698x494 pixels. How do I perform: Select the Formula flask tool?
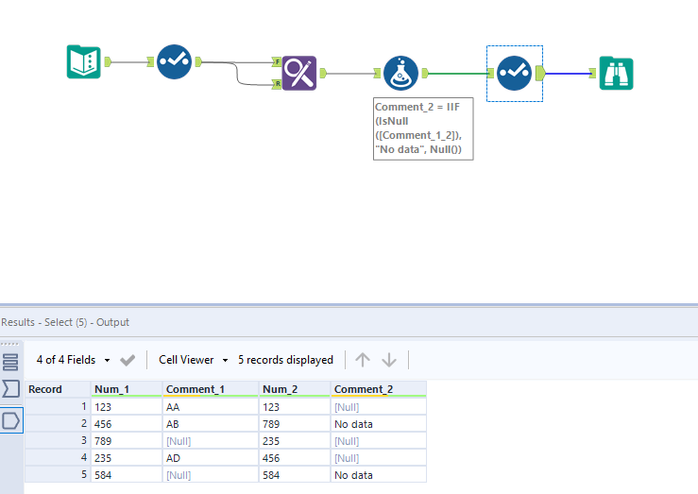tap(401, 73)
